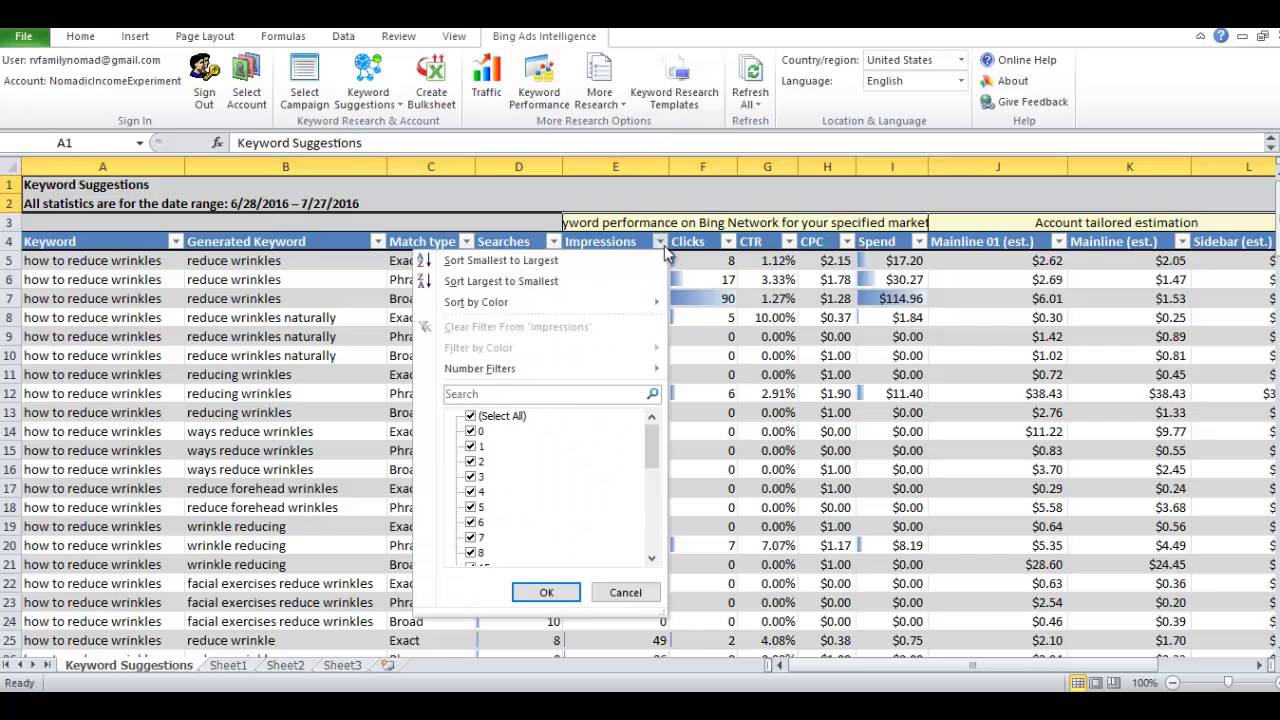The height and width of the screenshot is (720, 1280).
Task: Switch to Page Layout view in status bar
Action: coord(1097,683)
